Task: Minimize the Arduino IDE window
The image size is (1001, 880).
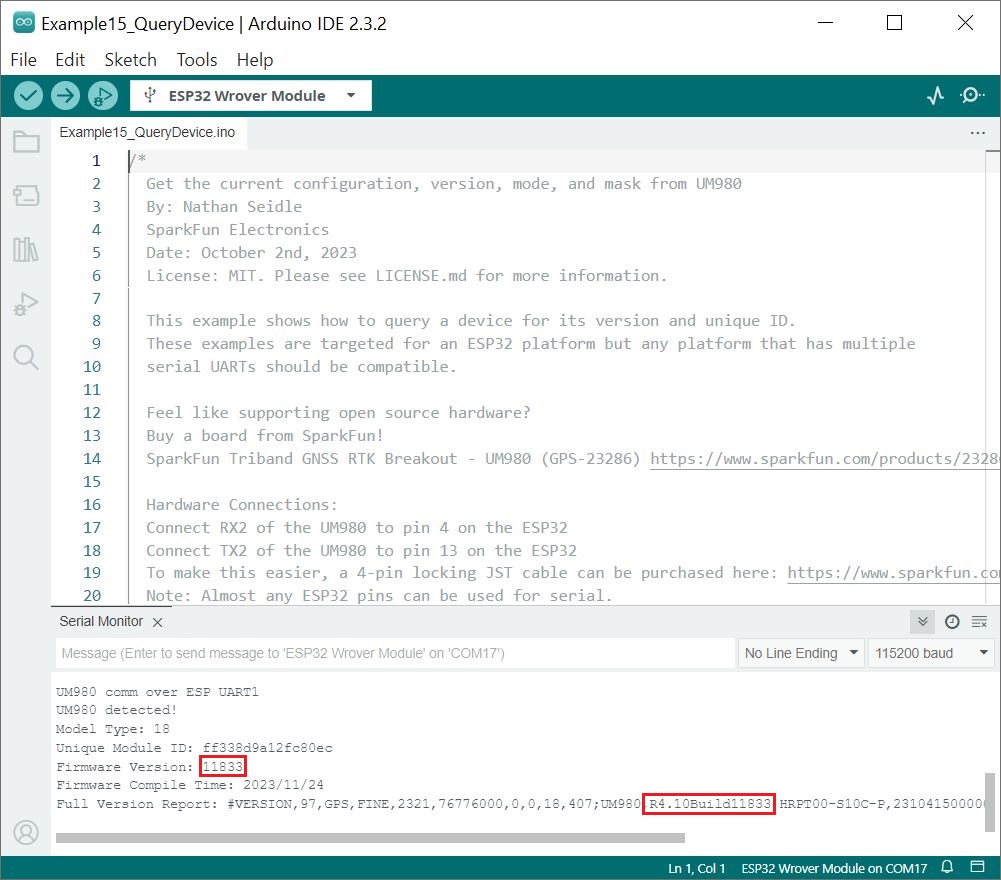Action: coord(825,23)
